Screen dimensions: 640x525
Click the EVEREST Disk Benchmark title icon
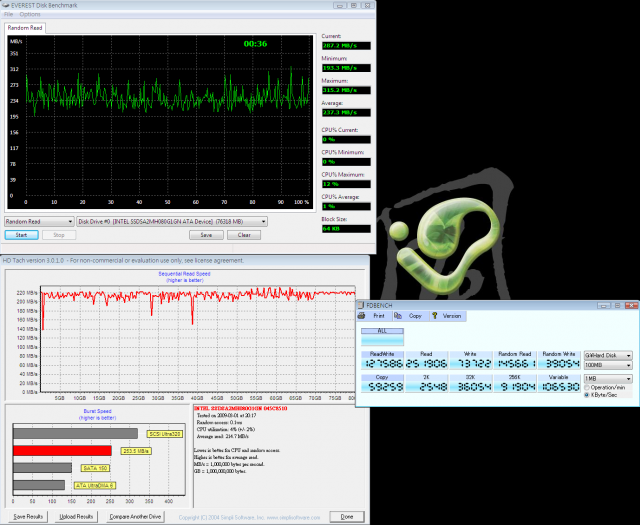6,5
